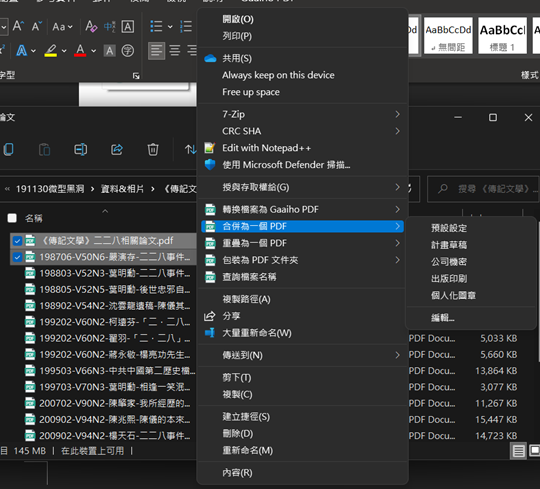Click 共用(S) OneDrive entry
This screenshot has width=540, height=489.
coord(302,58)
